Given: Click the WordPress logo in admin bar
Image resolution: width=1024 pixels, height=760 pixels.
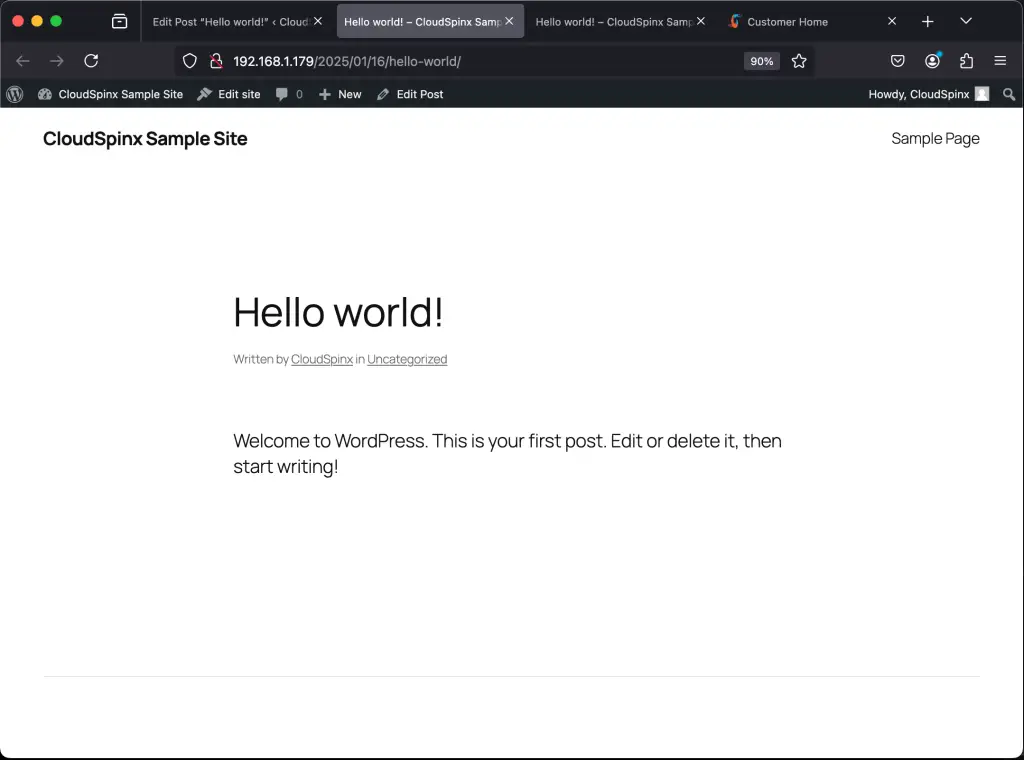Looking at the screenshot, I should click(x=14, y=94).
